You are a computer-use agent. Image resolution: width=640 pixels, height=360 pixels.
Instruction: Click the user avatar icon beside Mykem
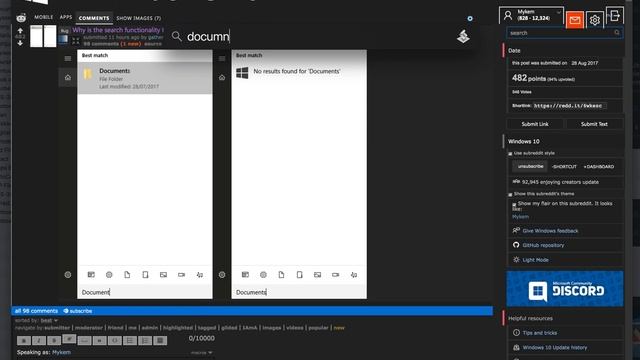508,15
